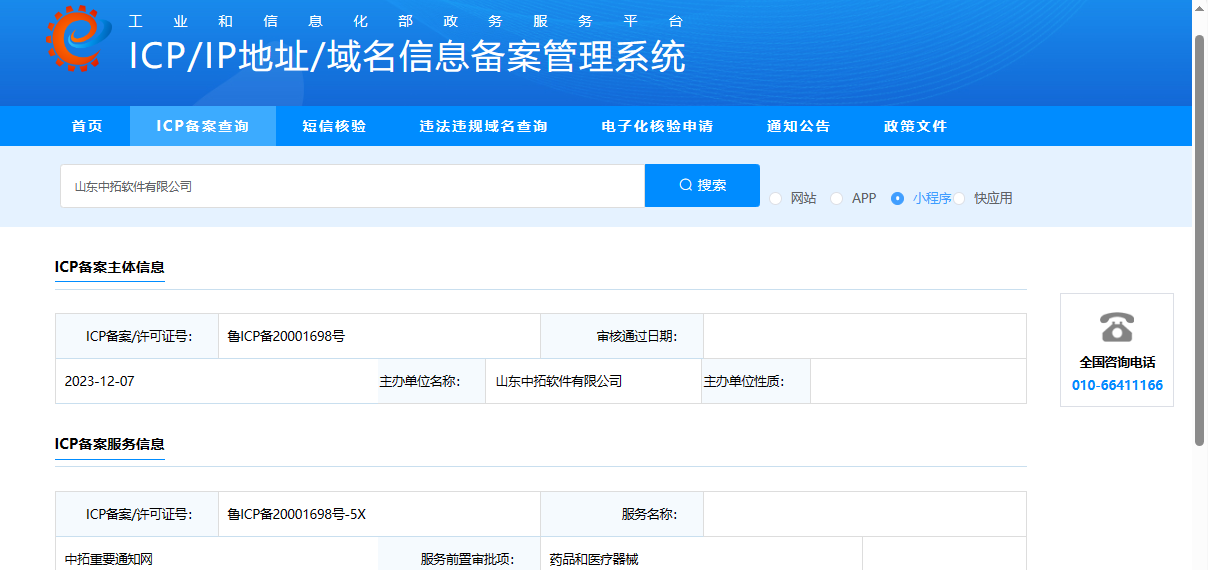Viewport: 1208px width, 570px height.
Task: Open the 通知公告 tab
Action: coord(799,126)
